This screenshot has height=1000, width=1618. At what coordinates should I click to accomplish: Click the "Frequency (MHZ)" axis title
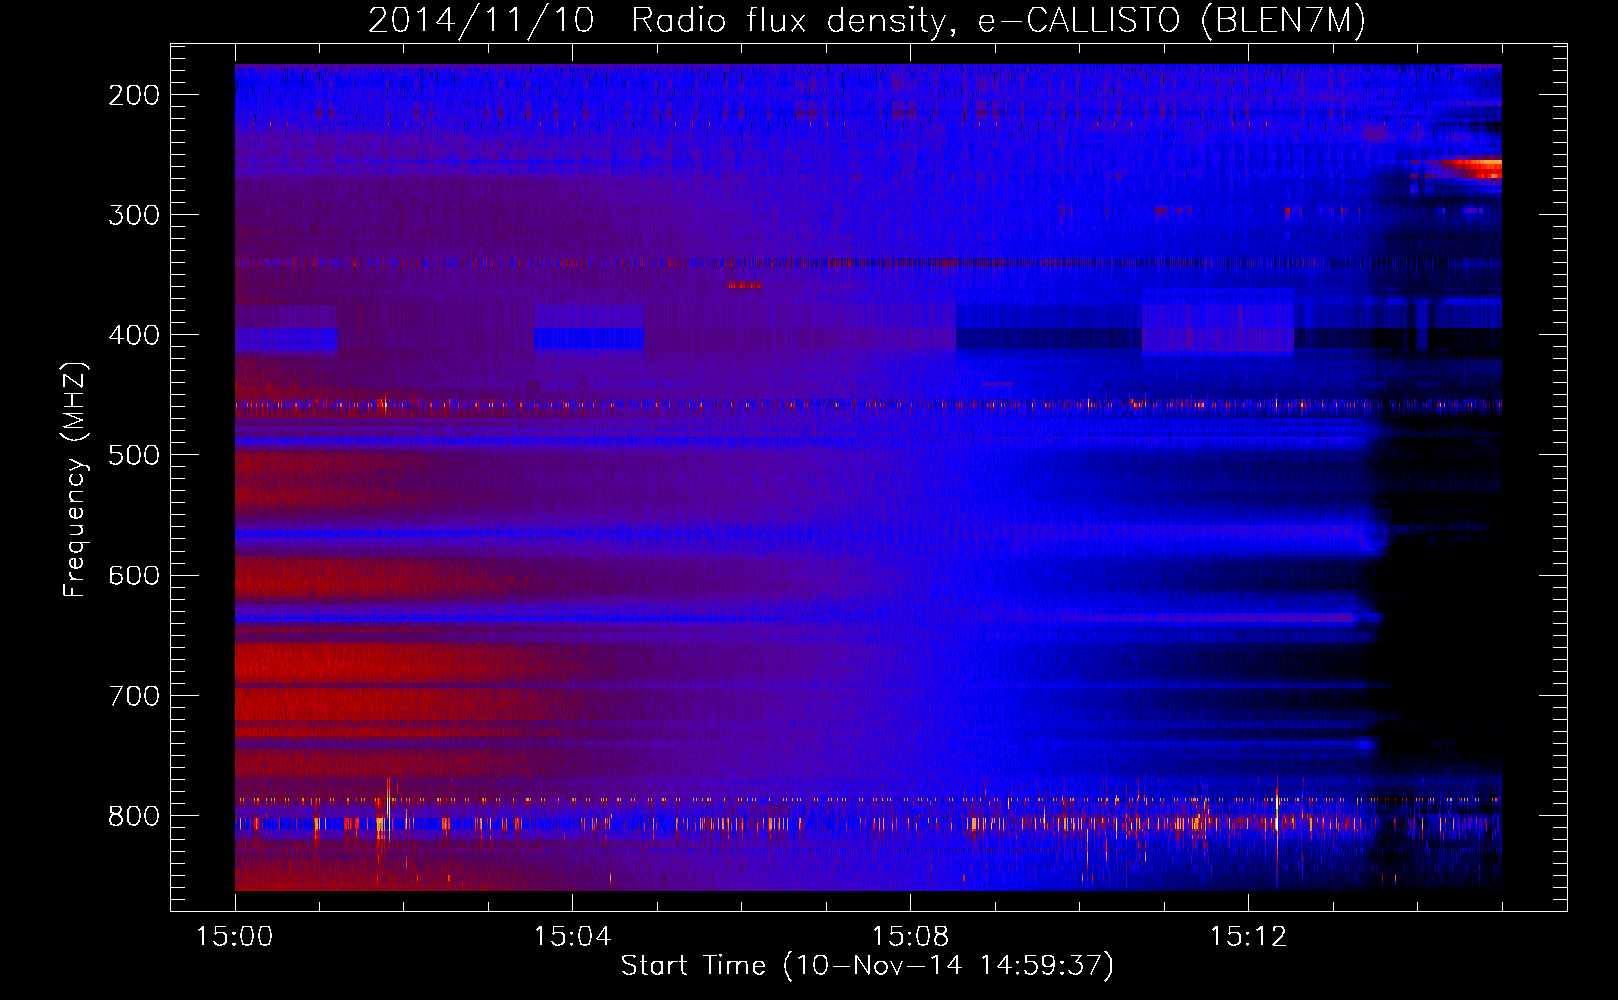tap(76, 479)
